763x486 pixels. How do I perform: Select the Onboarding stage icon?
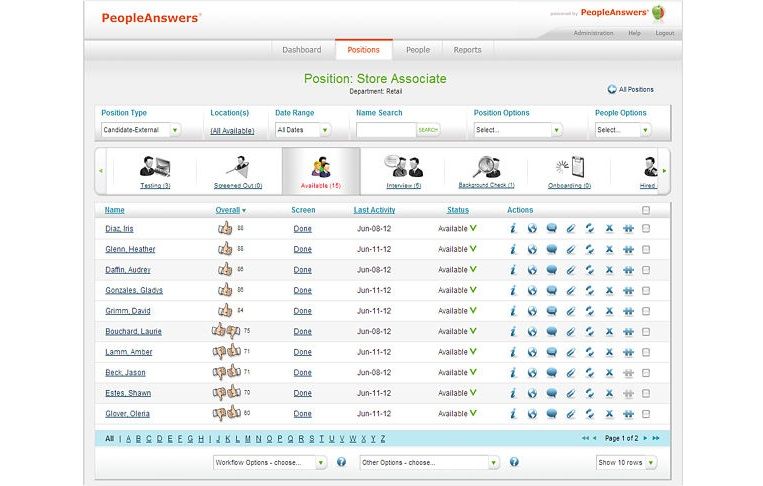[569, 167]
